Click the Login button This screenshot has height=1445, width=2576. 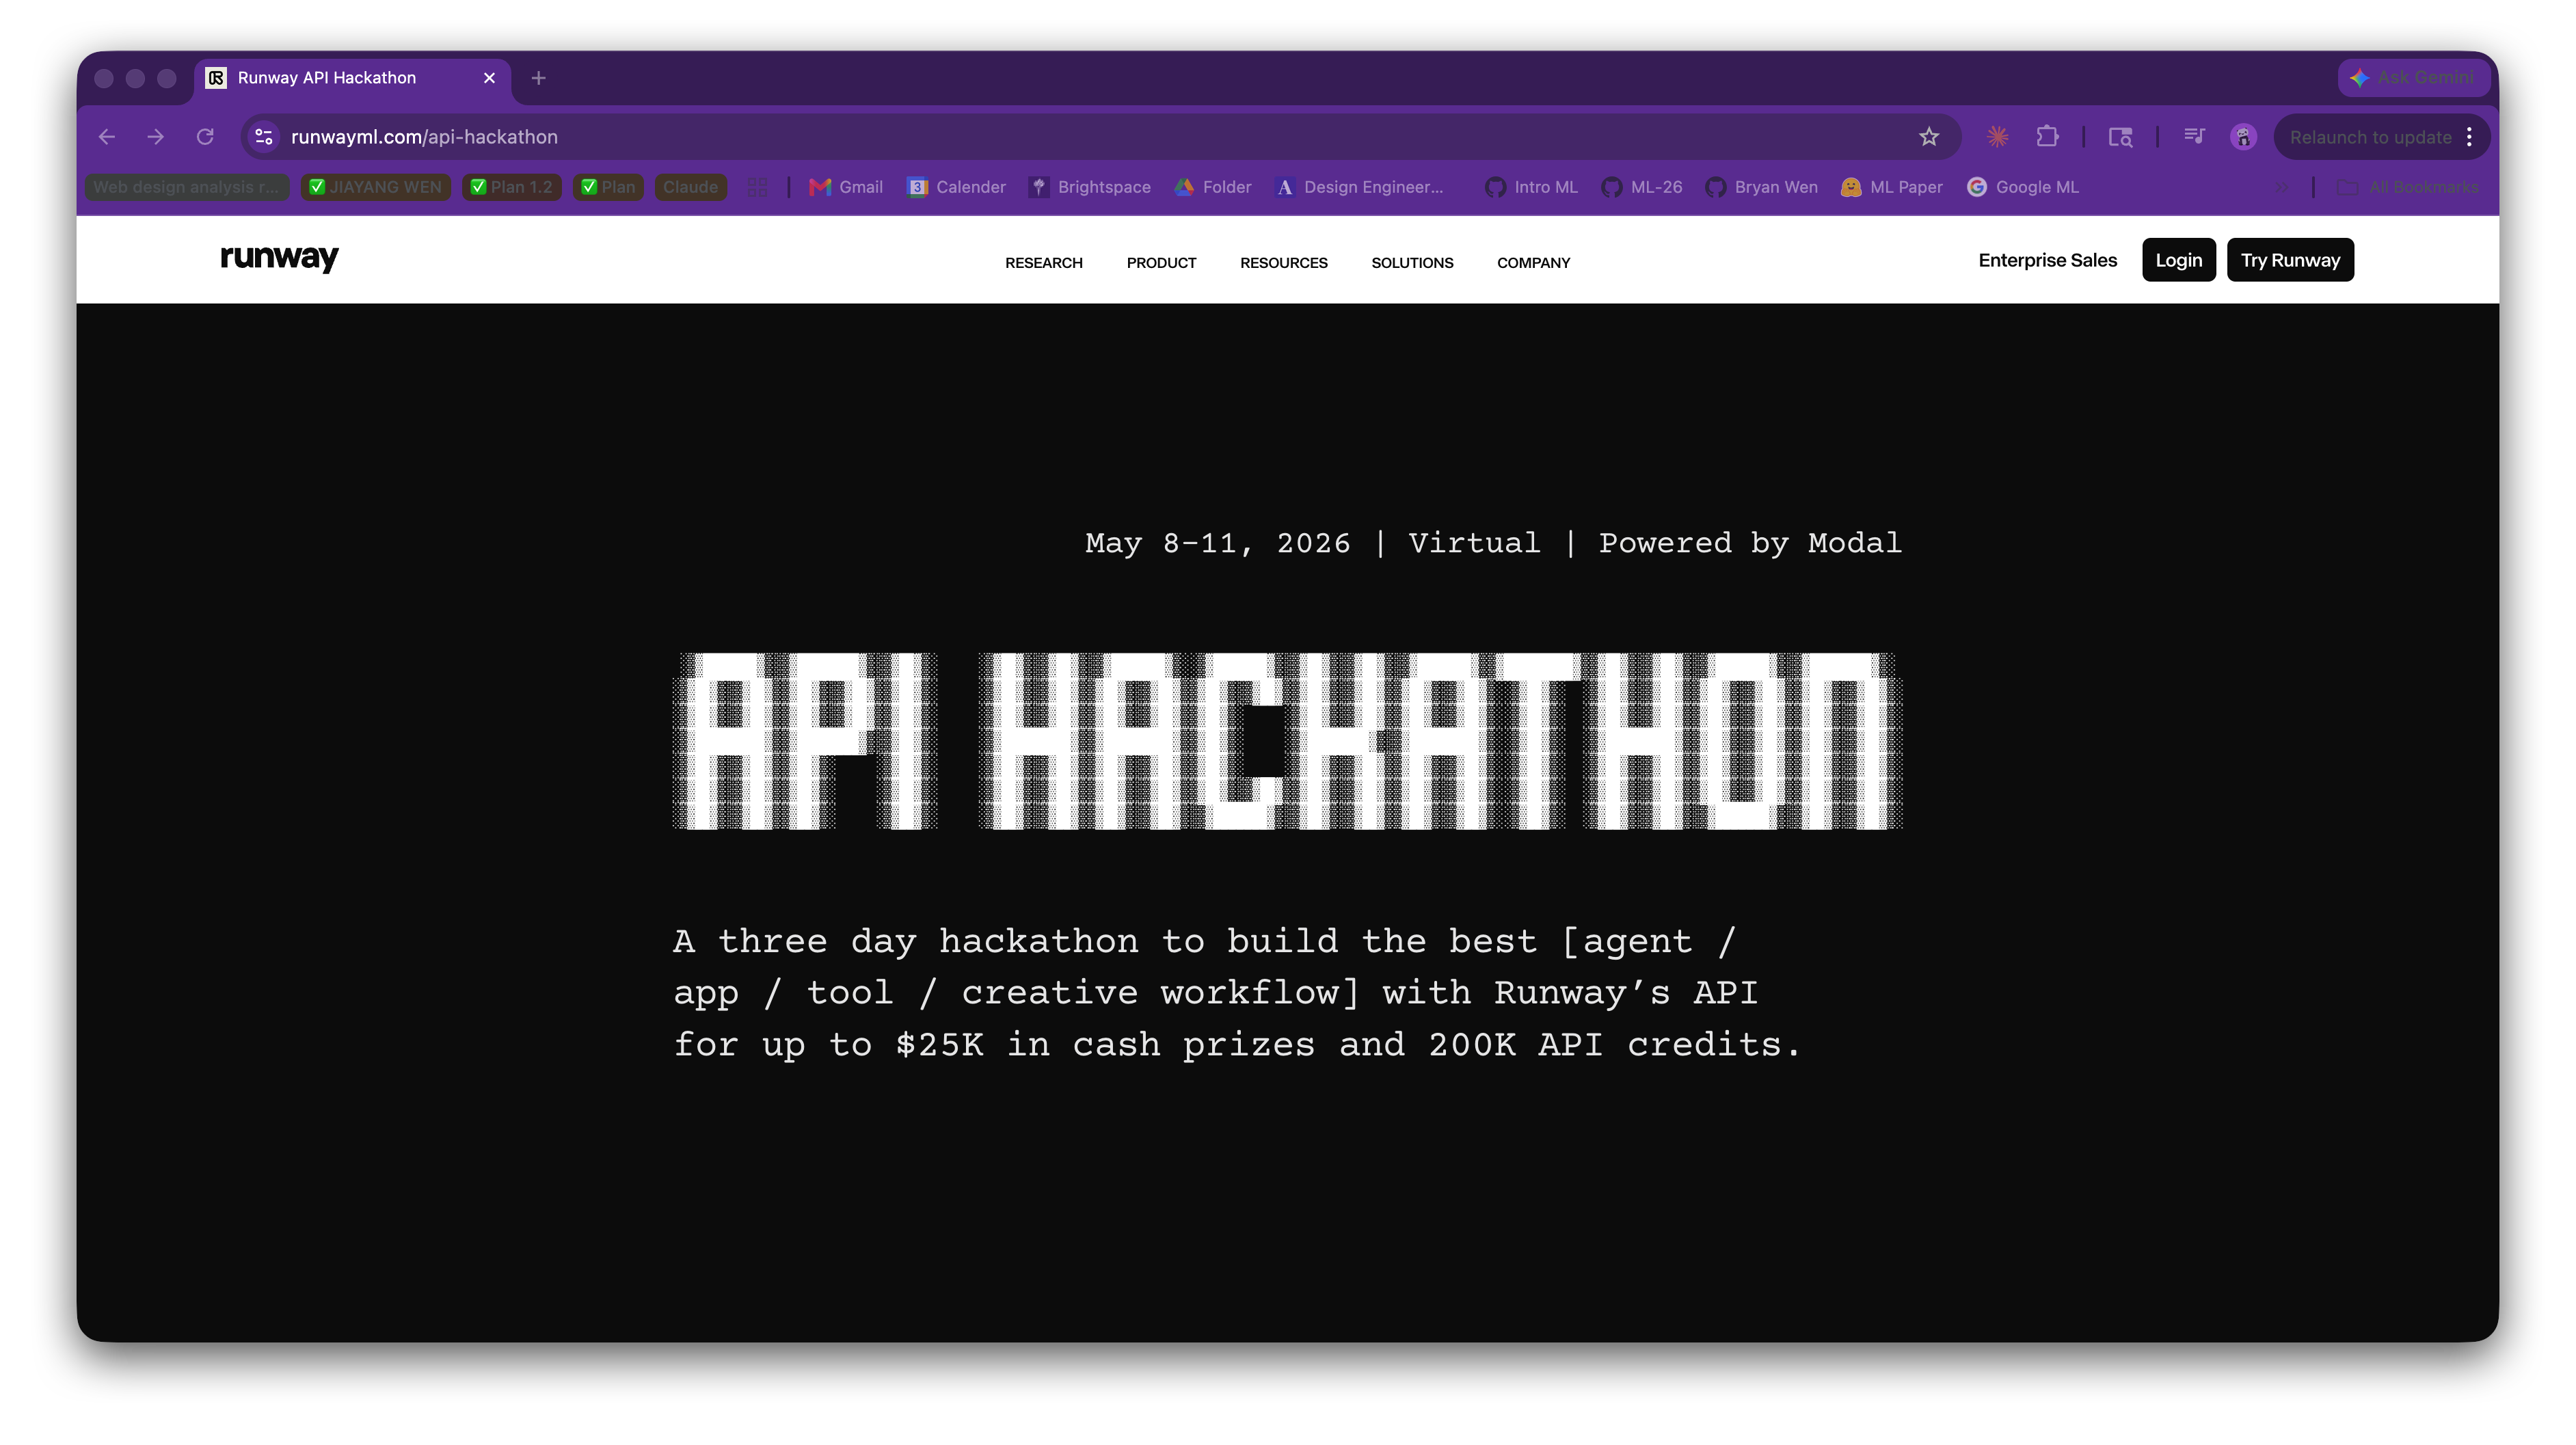[x=2178, y=260]
